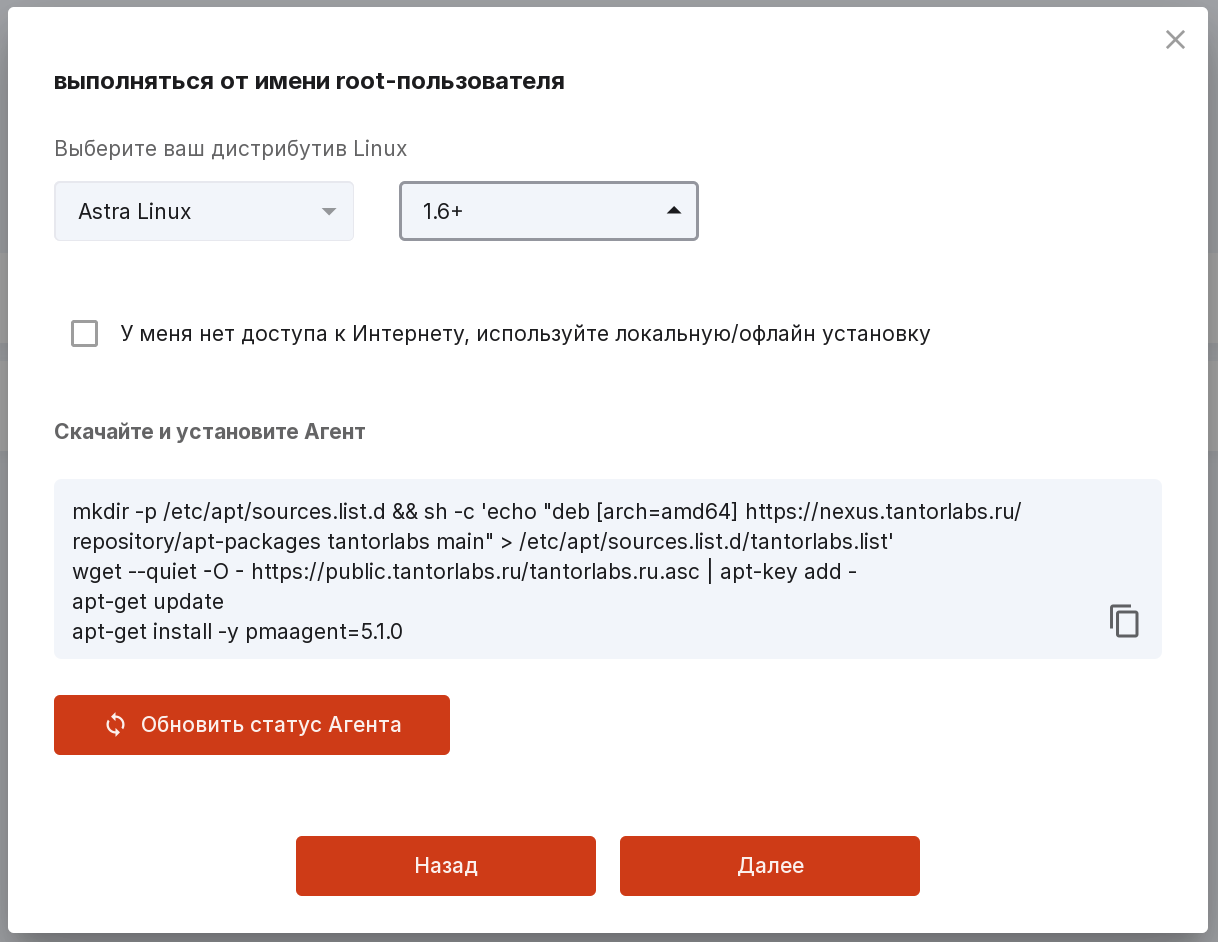This screenshot has height=942, width=1218.
Task: Copy the agent install commands
Action: pos(1124,621)
